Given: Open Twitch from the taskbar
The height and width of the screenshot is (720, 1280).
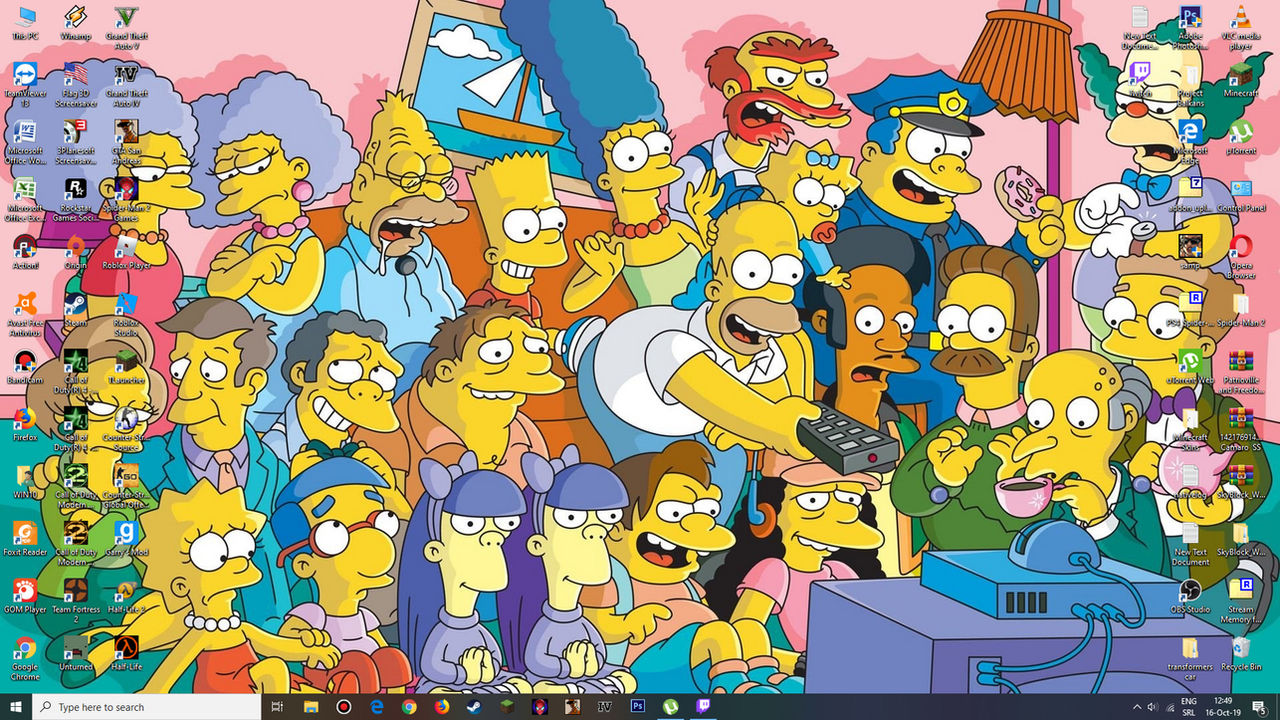Looking at the screenshot, I should 703,706.
